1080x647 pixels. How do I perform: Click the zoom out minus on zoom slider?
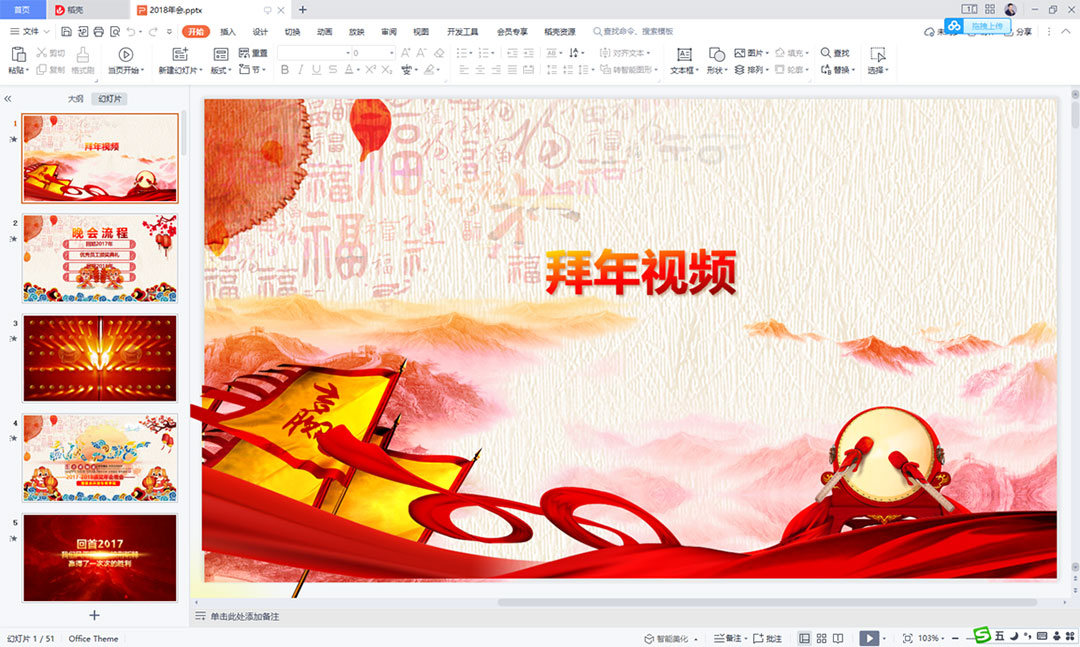[x=957, y=638]
